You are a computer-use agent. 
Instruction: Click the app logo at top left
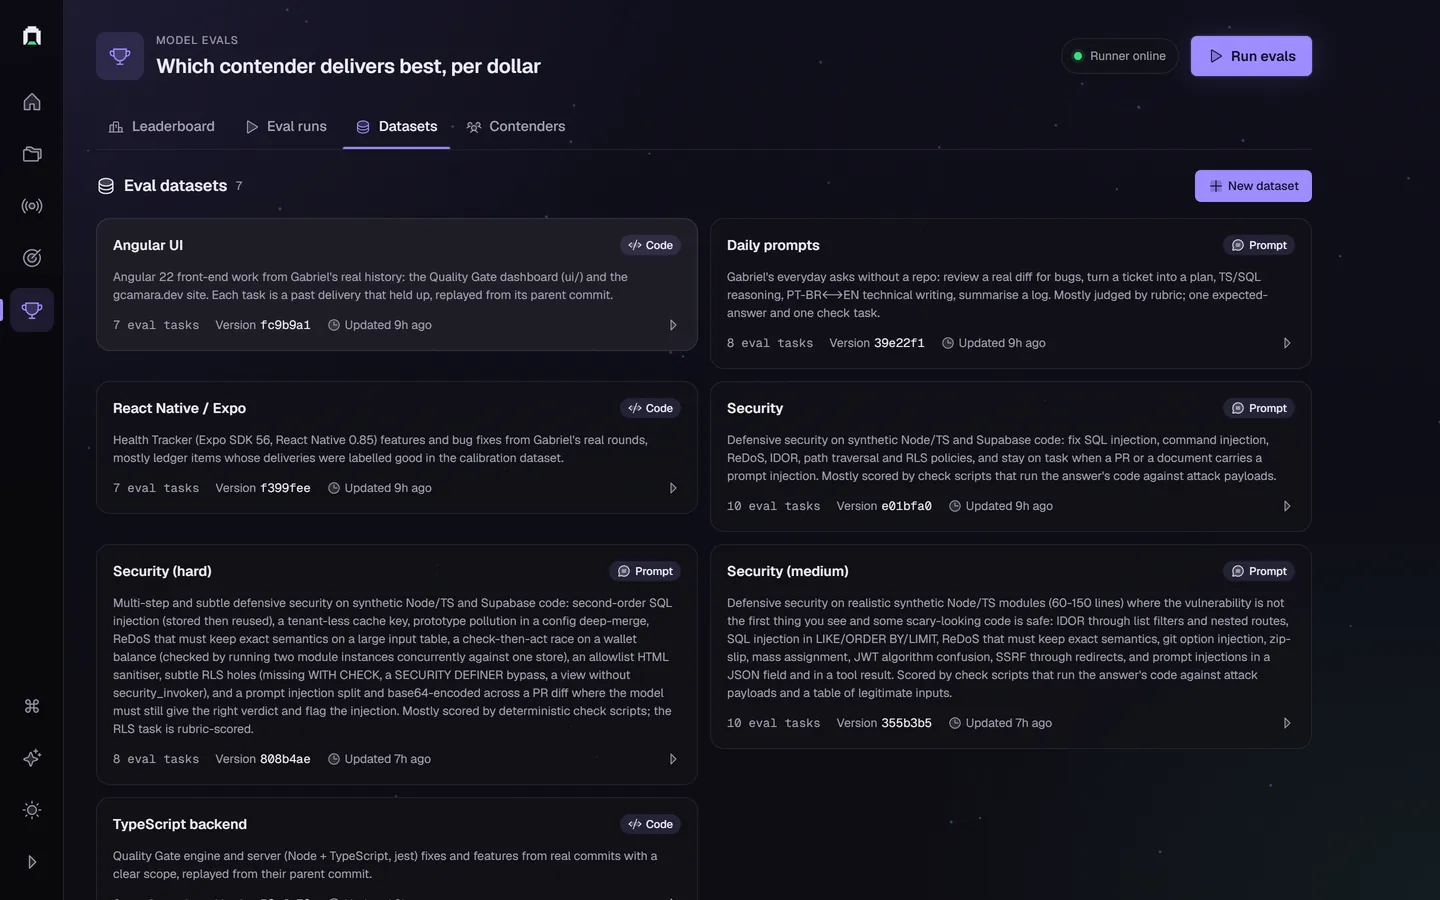(32, 36)
